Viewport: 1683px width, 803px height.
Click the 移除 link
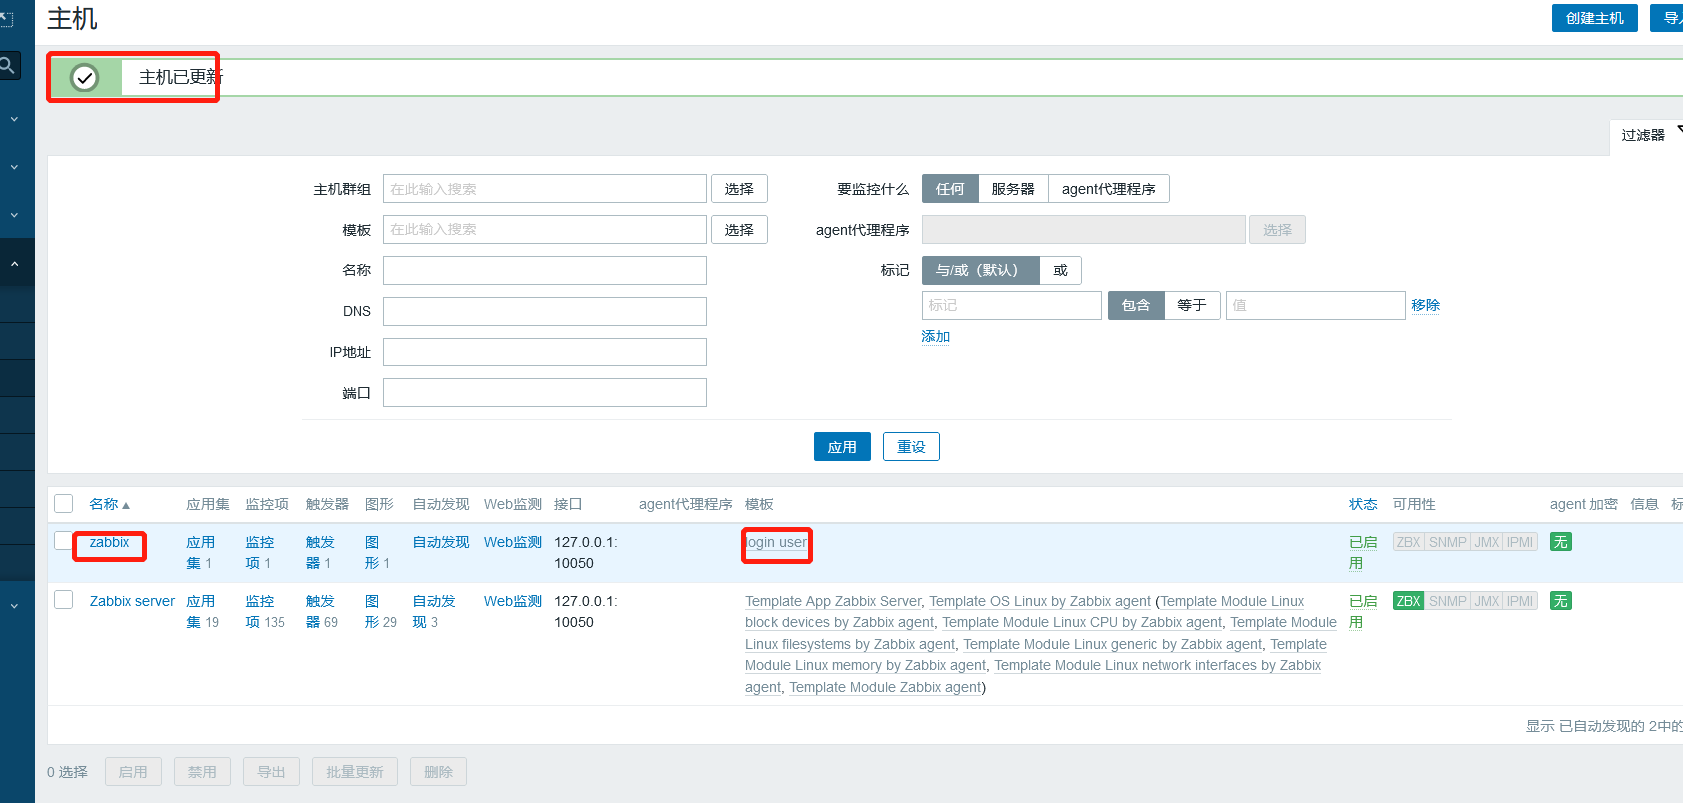(x=1426, y=305)
